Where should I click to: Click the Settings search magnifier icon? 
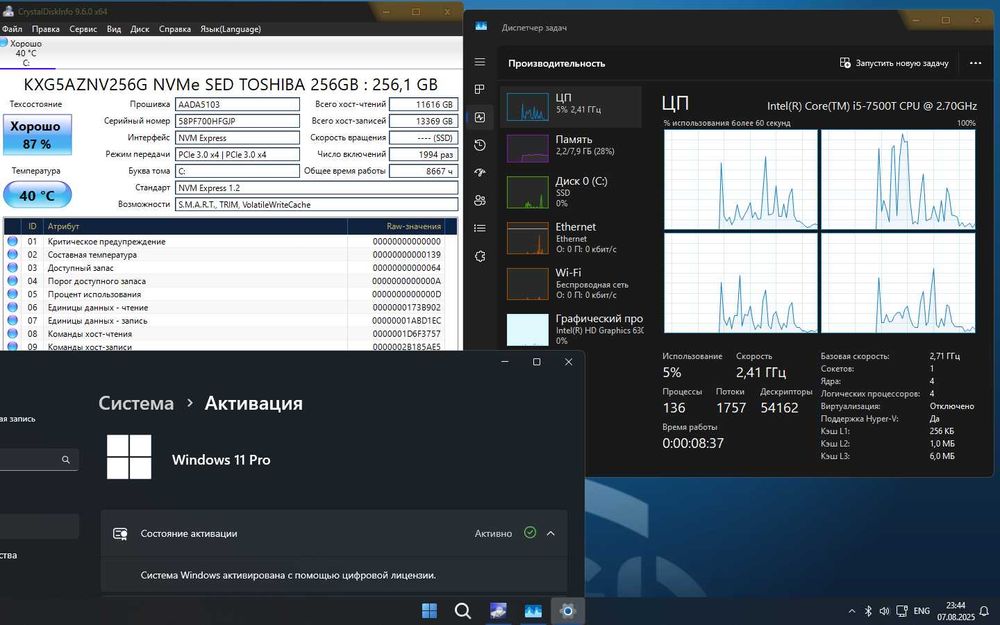[66, 459]
